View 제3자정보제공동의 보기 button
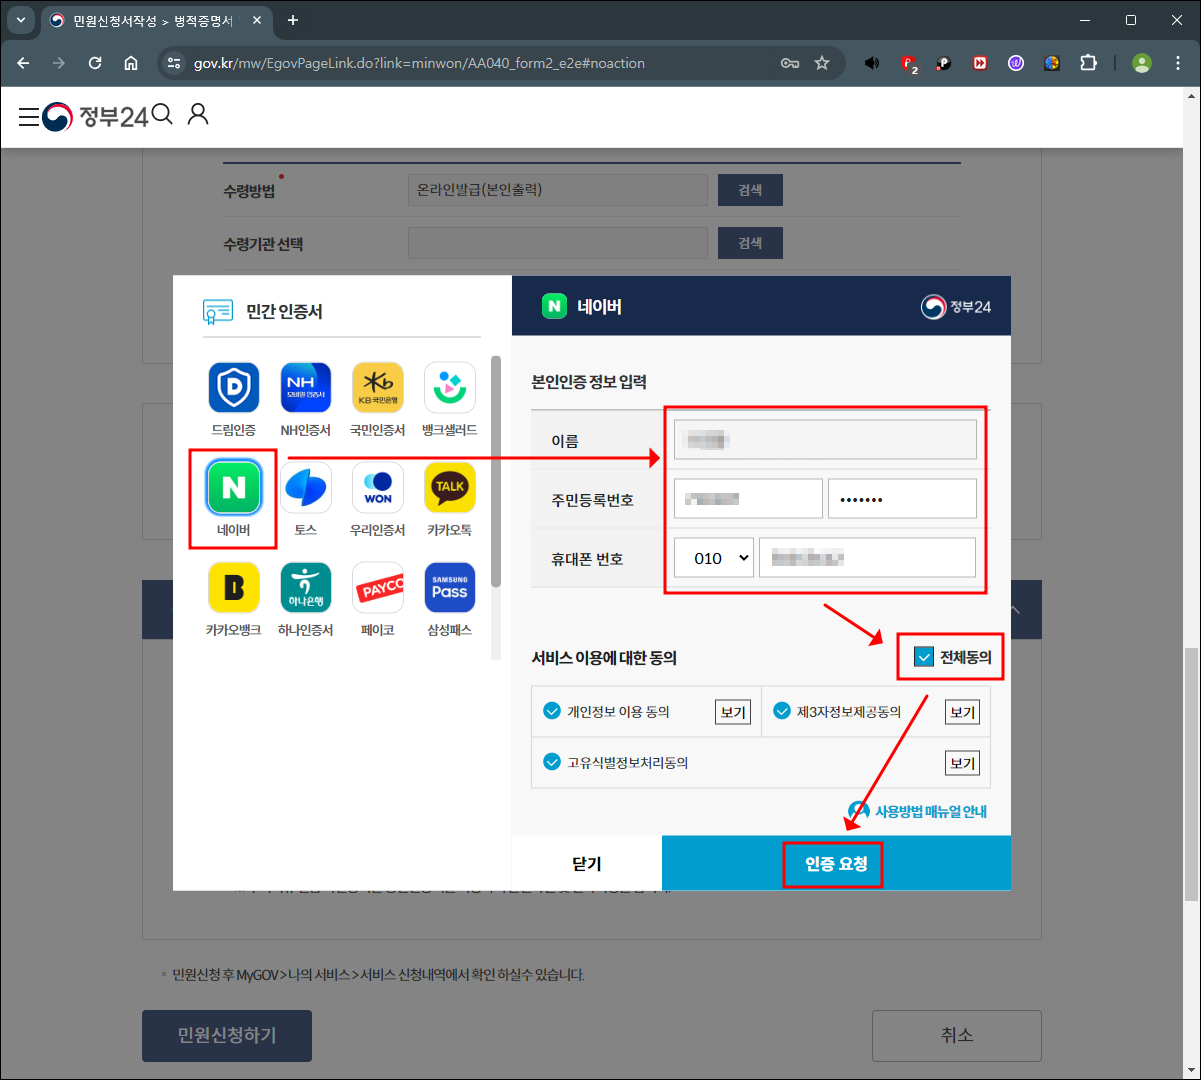The image size is (1201, 1080). [962, 712]
